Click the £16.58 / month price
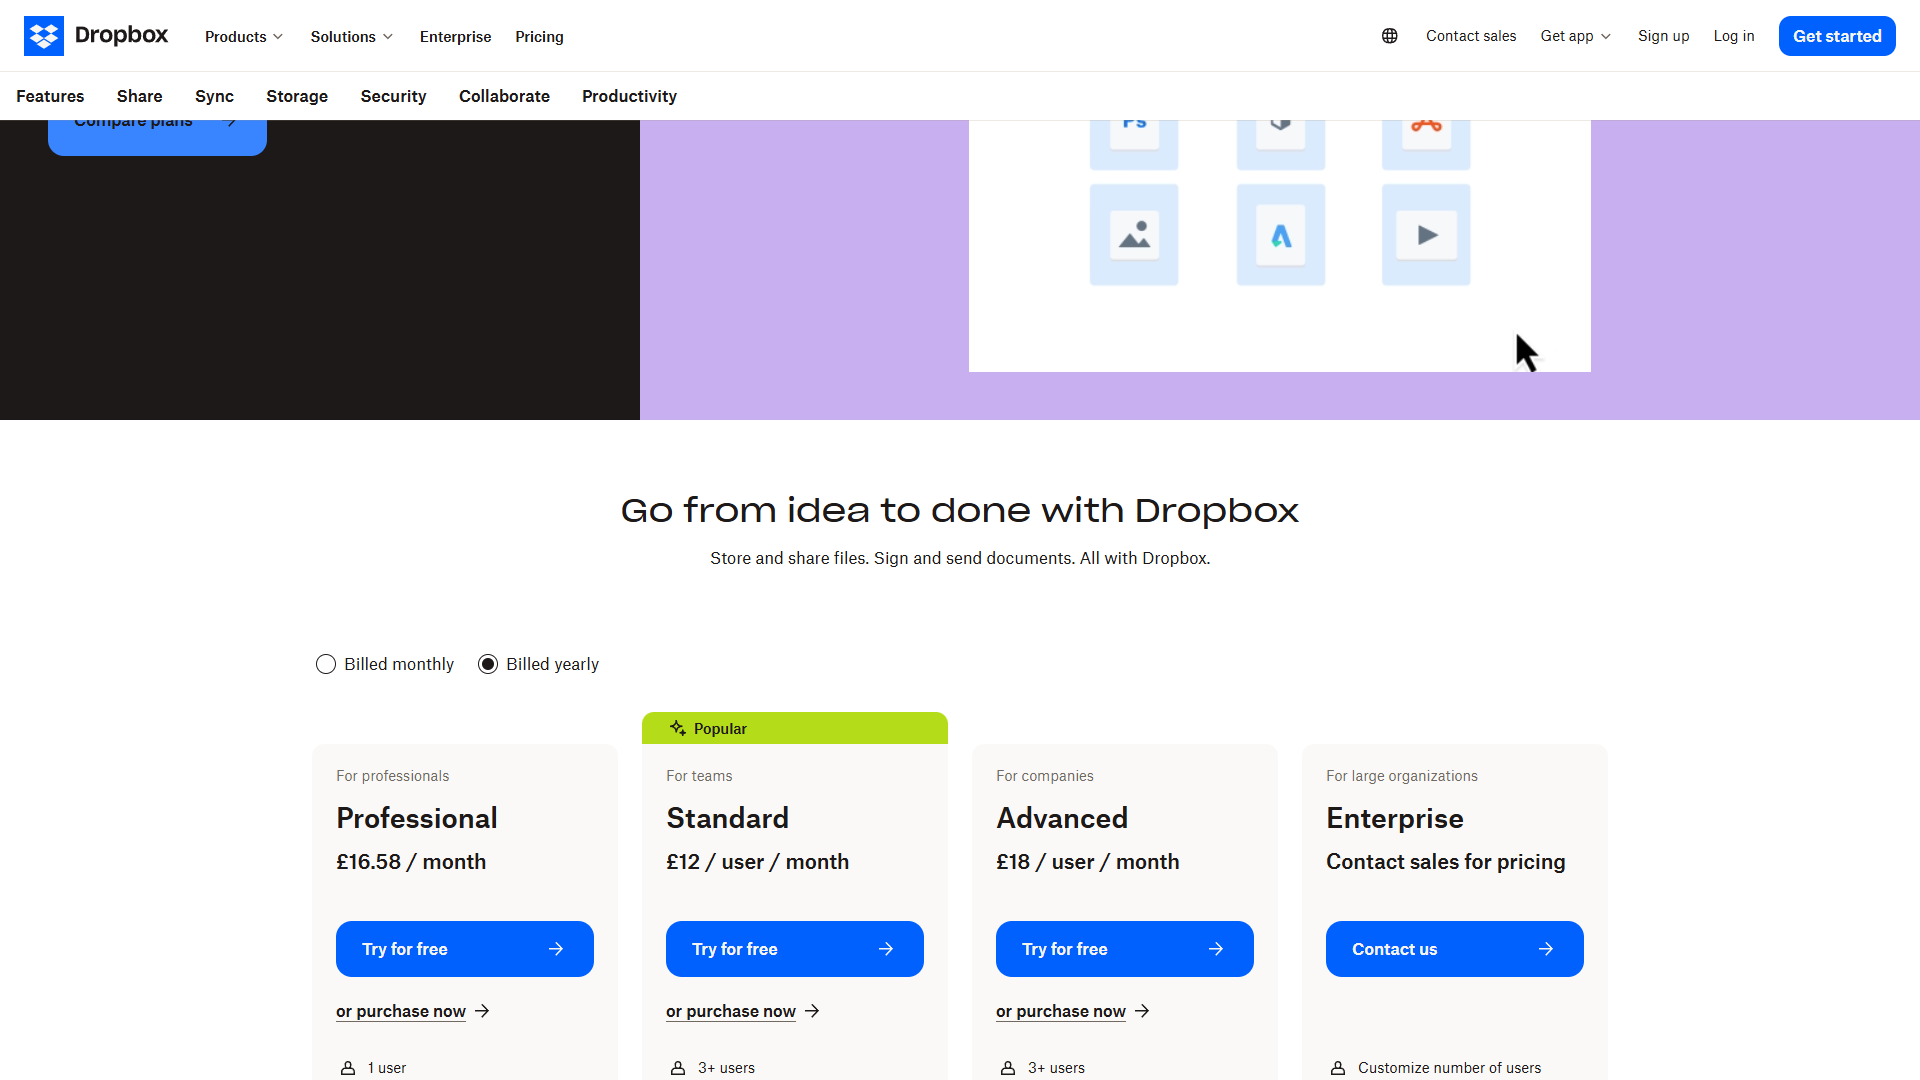 coord(411,862)
